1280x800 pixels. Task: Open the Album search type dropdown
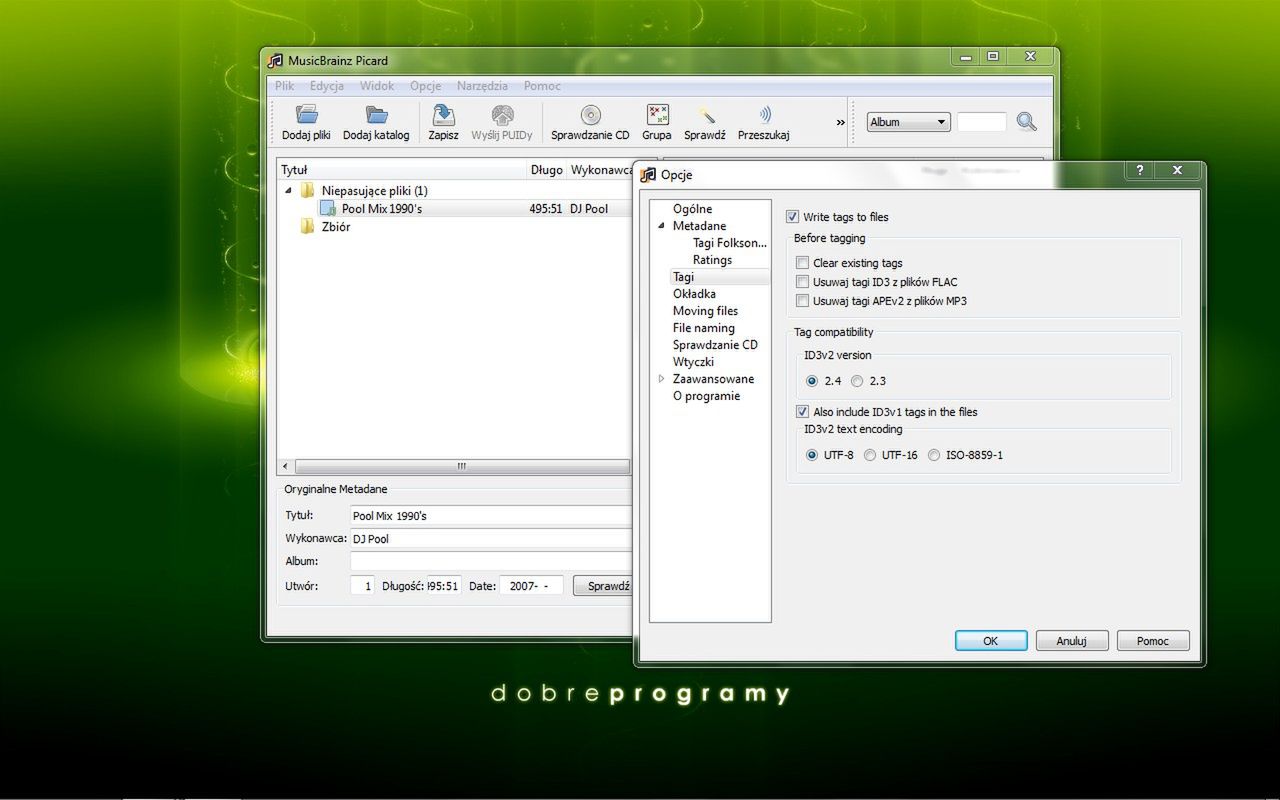click(x=908, y=122)
